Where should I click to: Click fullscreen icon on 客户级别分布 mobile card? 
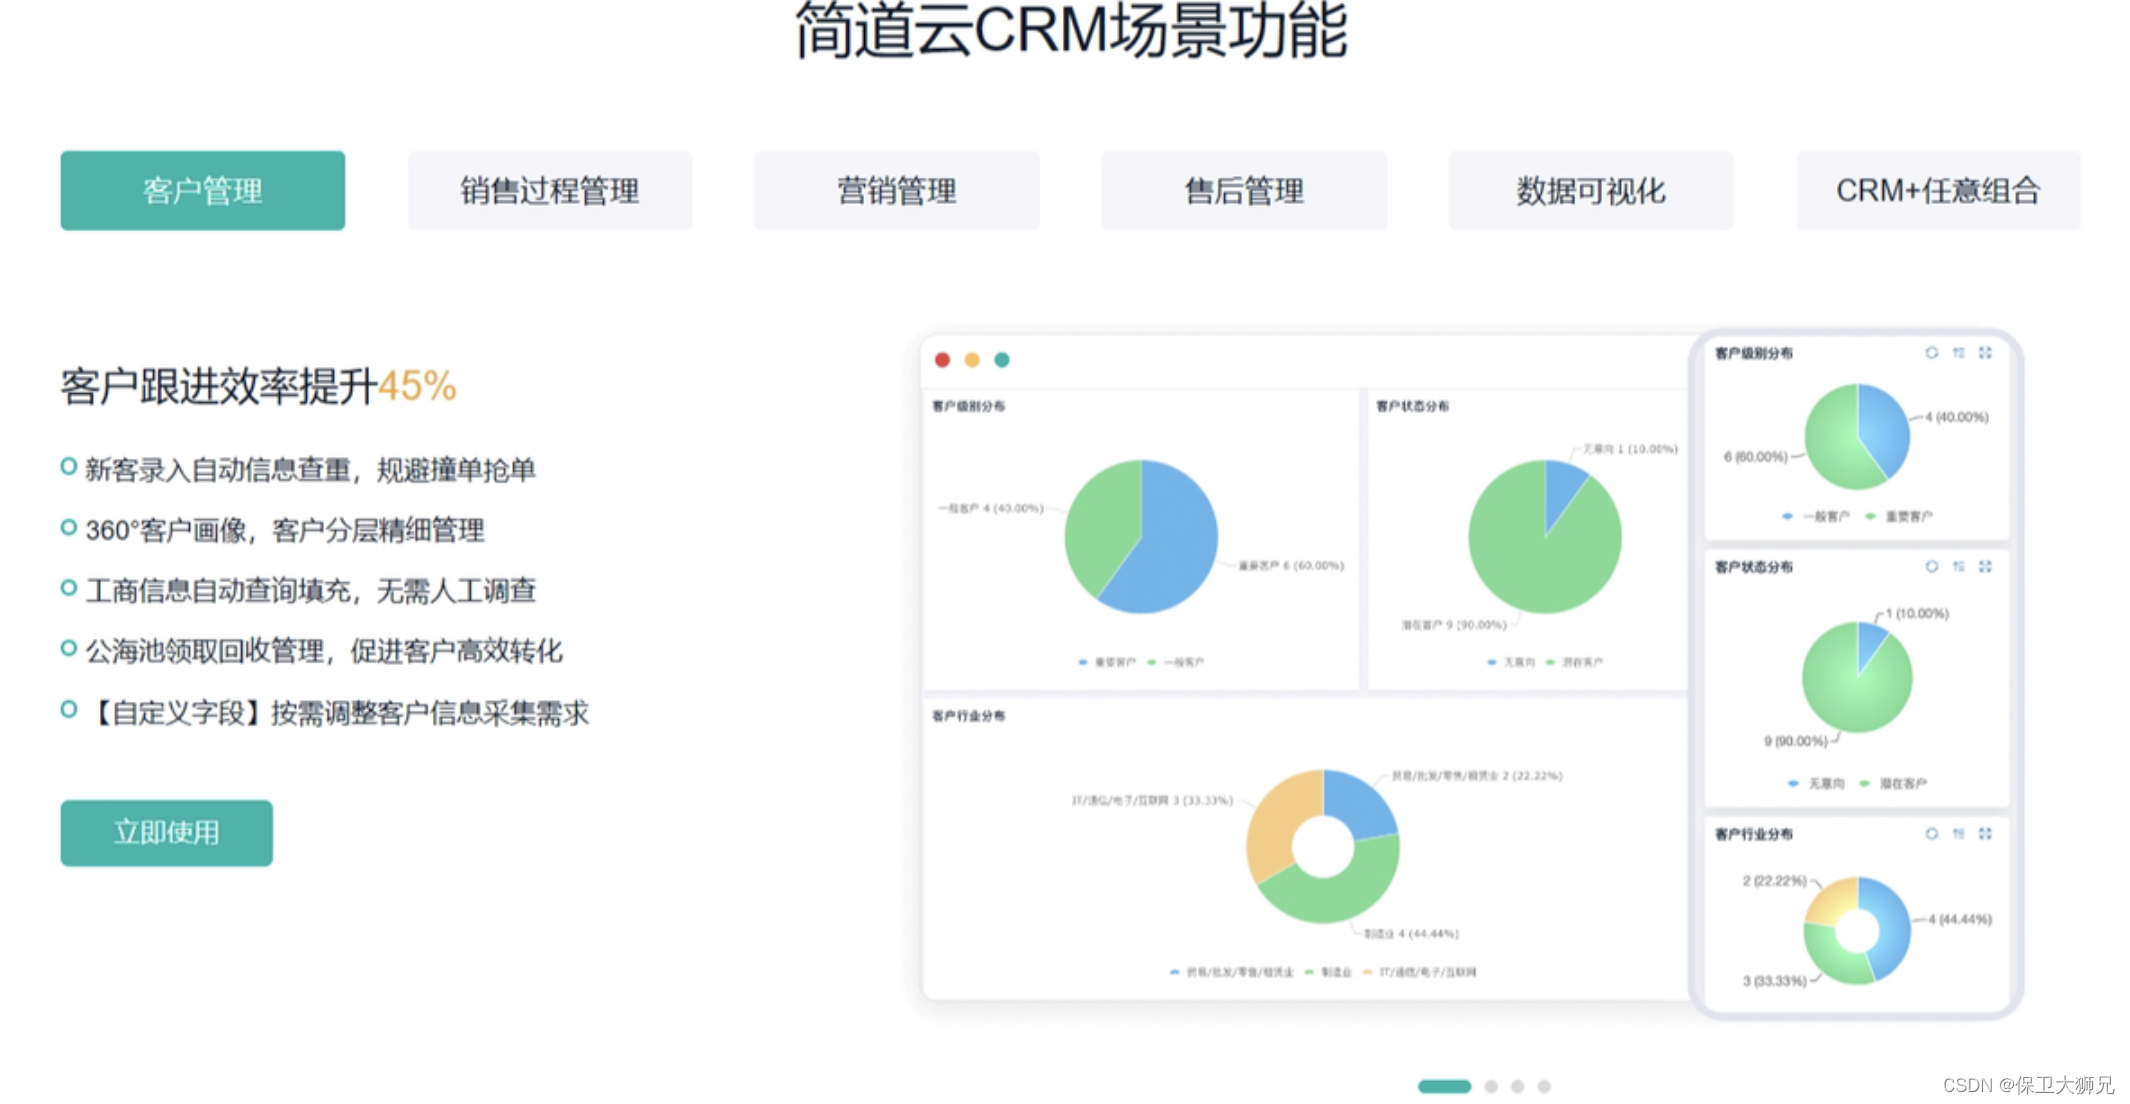click(x=1985, y=353)
